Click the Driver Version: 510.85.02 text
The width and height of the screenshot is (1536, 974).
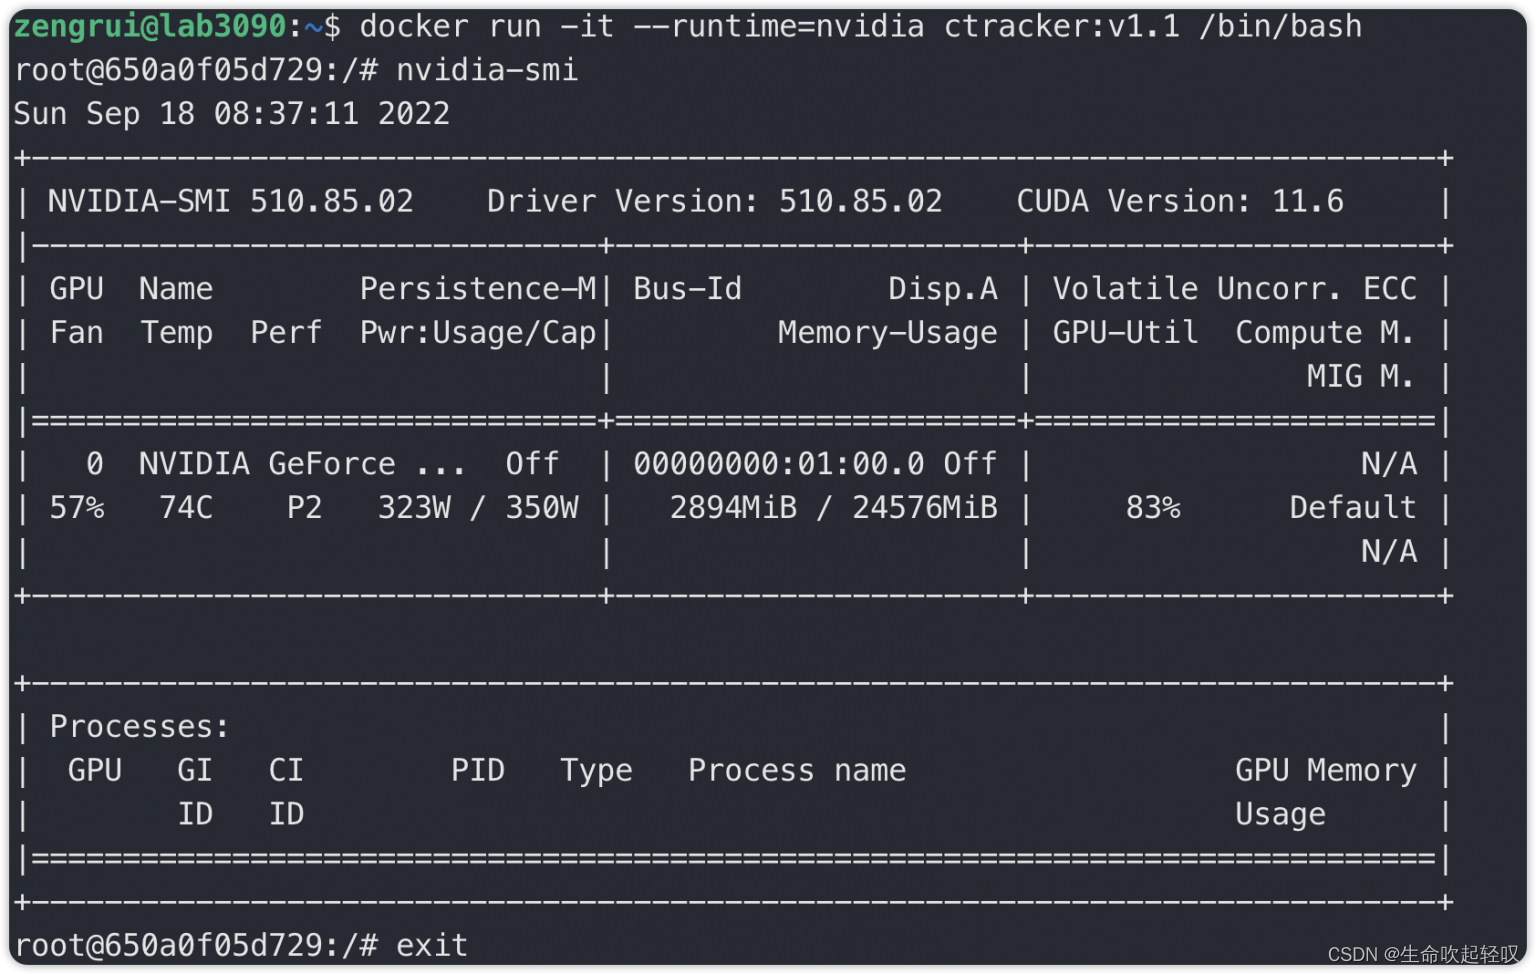click(715, 201)
